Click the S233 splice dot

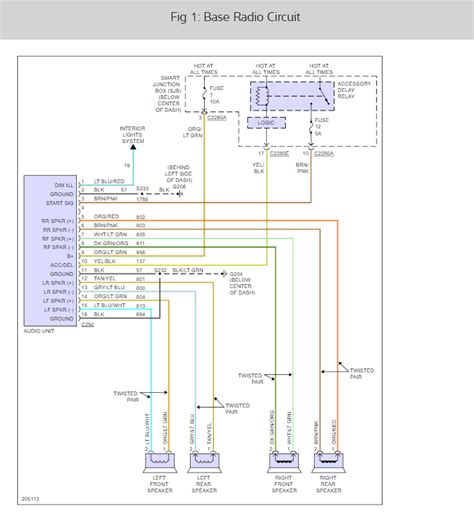142,194
